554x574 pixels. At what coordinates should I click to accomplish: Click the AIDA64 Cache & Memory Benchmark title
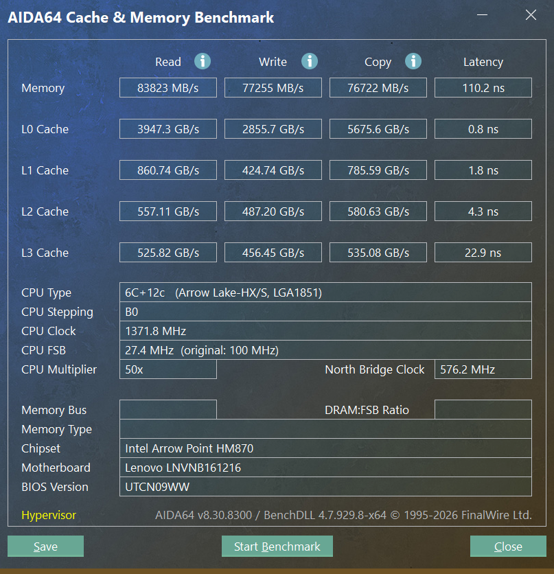(x=141, y=17)
